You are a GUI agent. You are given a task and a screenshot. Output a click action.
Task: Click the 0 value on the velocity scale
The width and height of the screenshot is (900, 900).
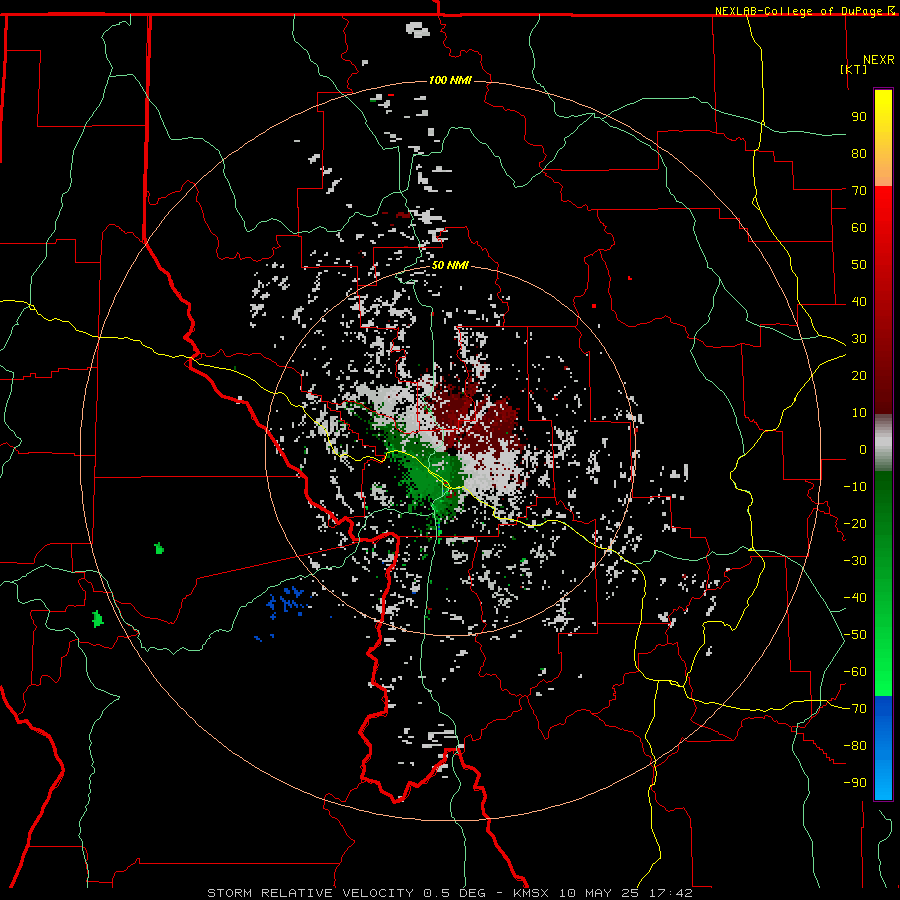click(x=863, y=449)
